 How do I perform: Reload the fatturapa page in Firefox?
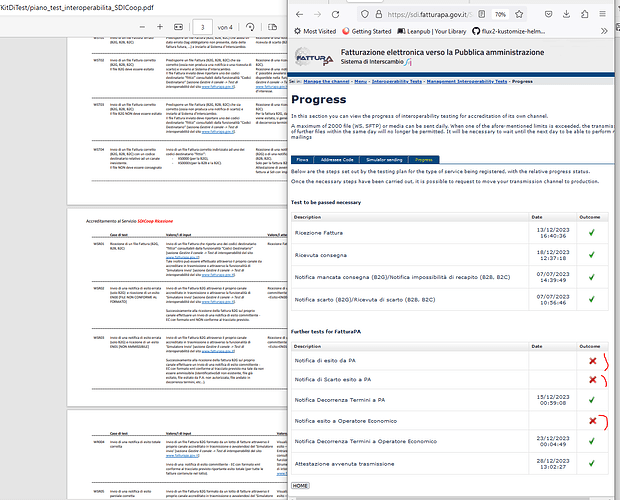(335, 14)
